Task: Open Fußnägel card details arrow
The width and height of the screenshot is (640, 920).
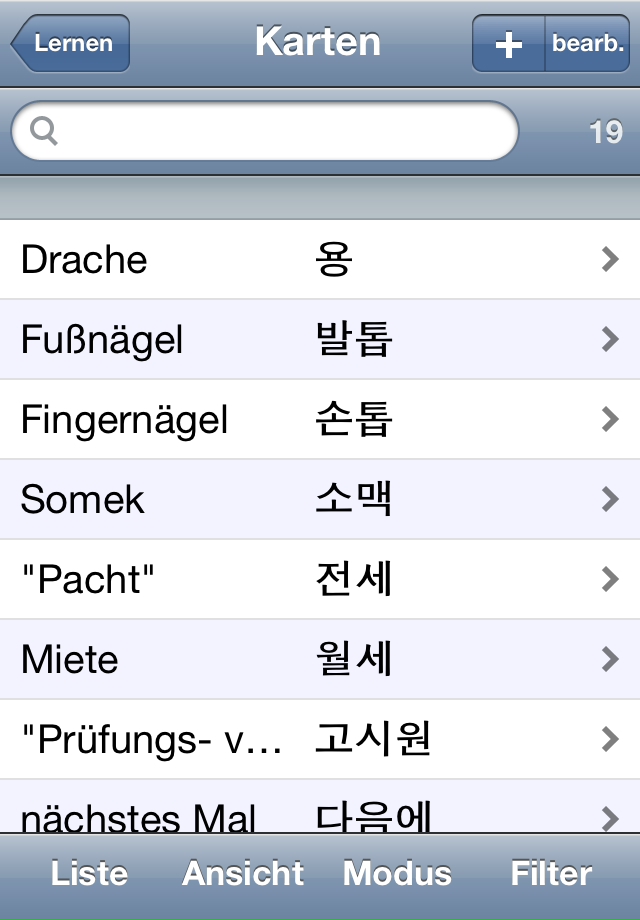Action: [610, 340]
